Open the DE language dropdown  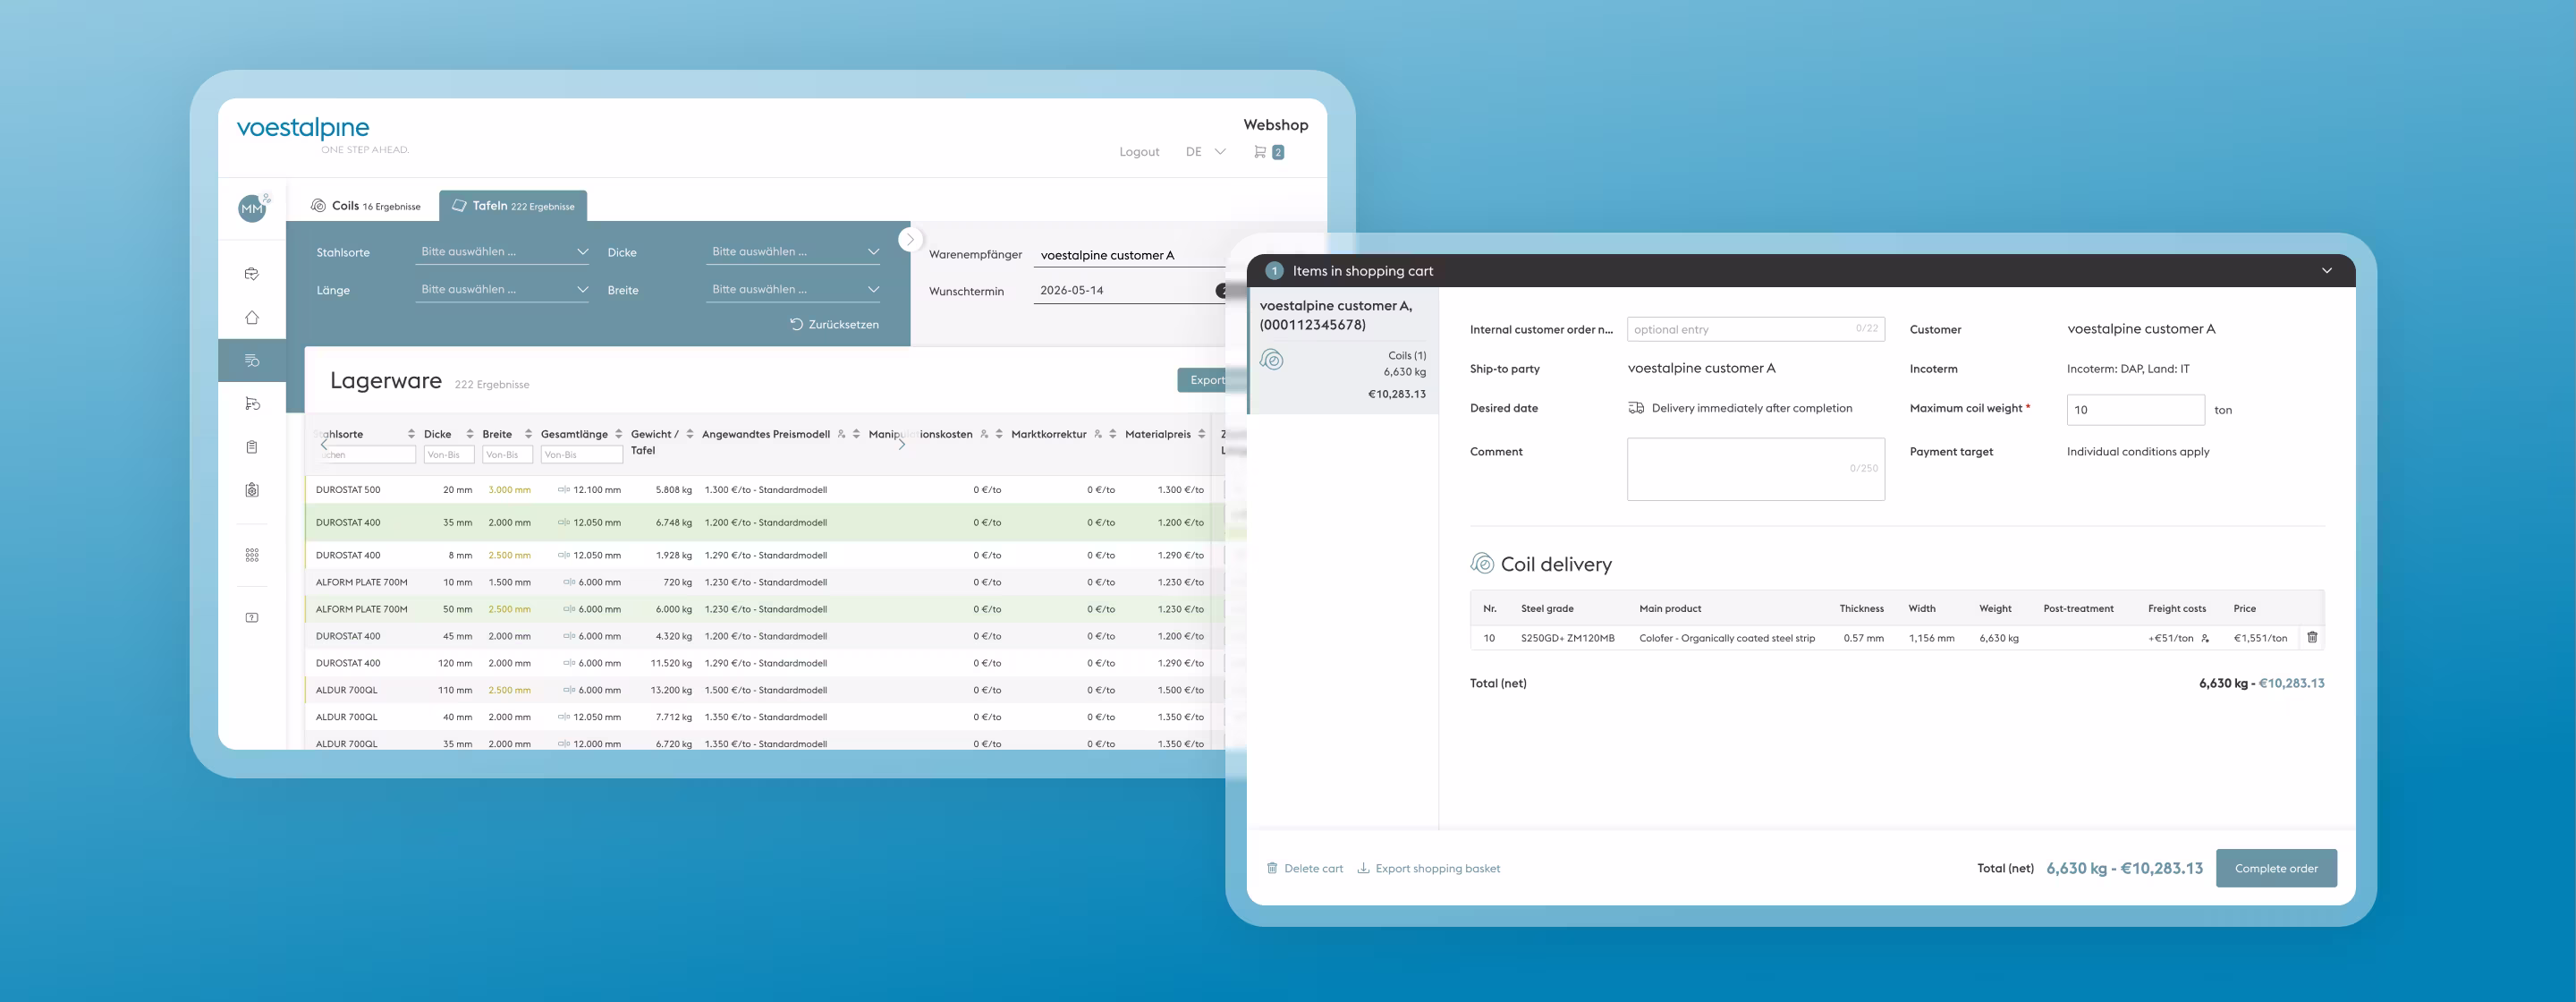click(x=1205, y=152)
